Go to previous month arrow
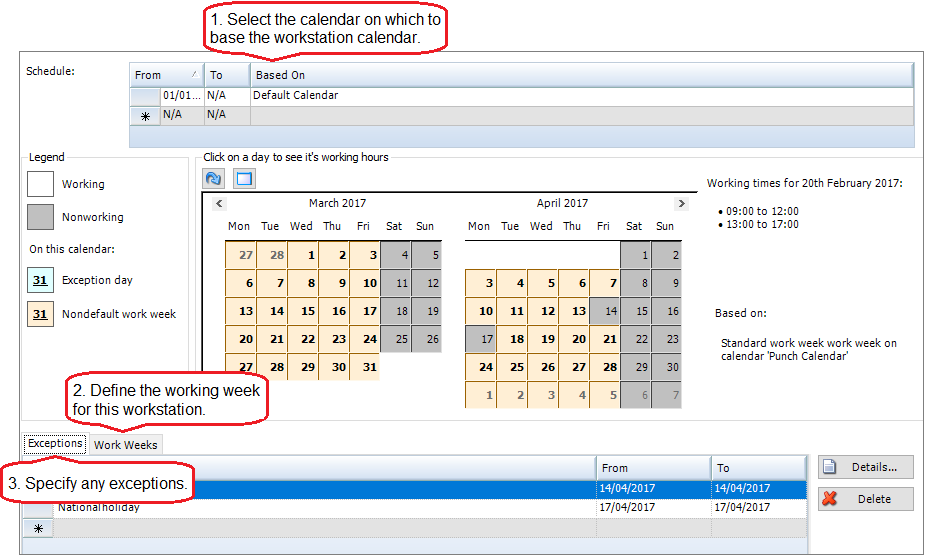 [x=220, y=203]
